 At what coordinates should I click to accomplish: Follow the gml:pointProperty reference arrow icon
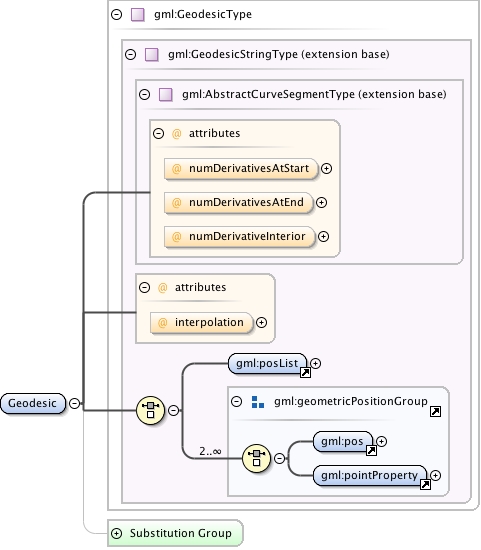[425, 484]
